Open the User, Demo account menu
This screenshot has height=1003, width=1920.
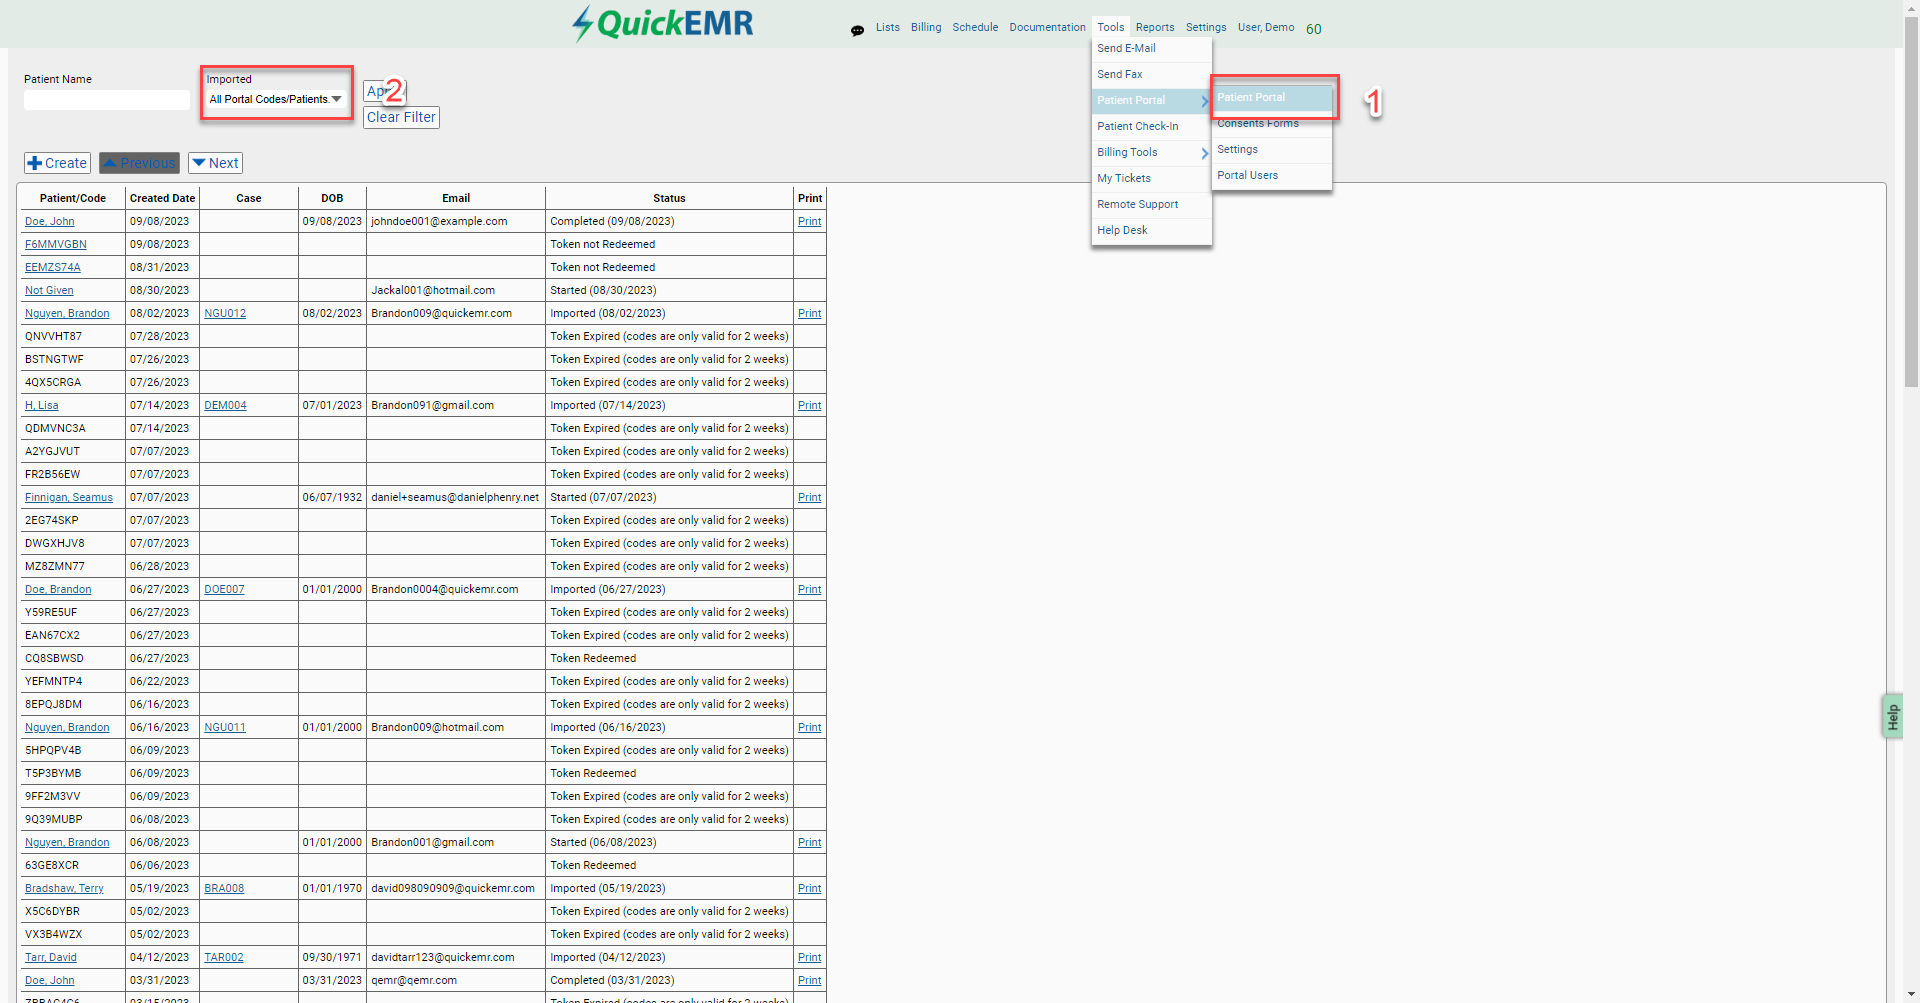tap(1266, 27)
